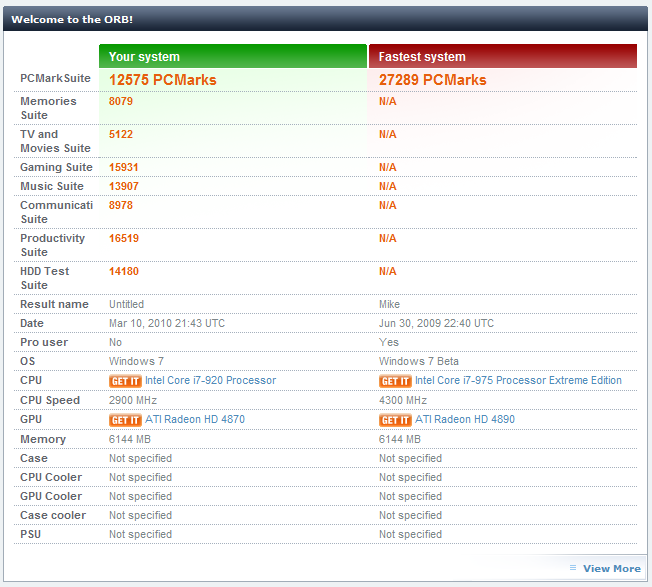Open ATI Radeon HD 4870 link
Viewport: 652px width, 587px height.
click(195, 419)
